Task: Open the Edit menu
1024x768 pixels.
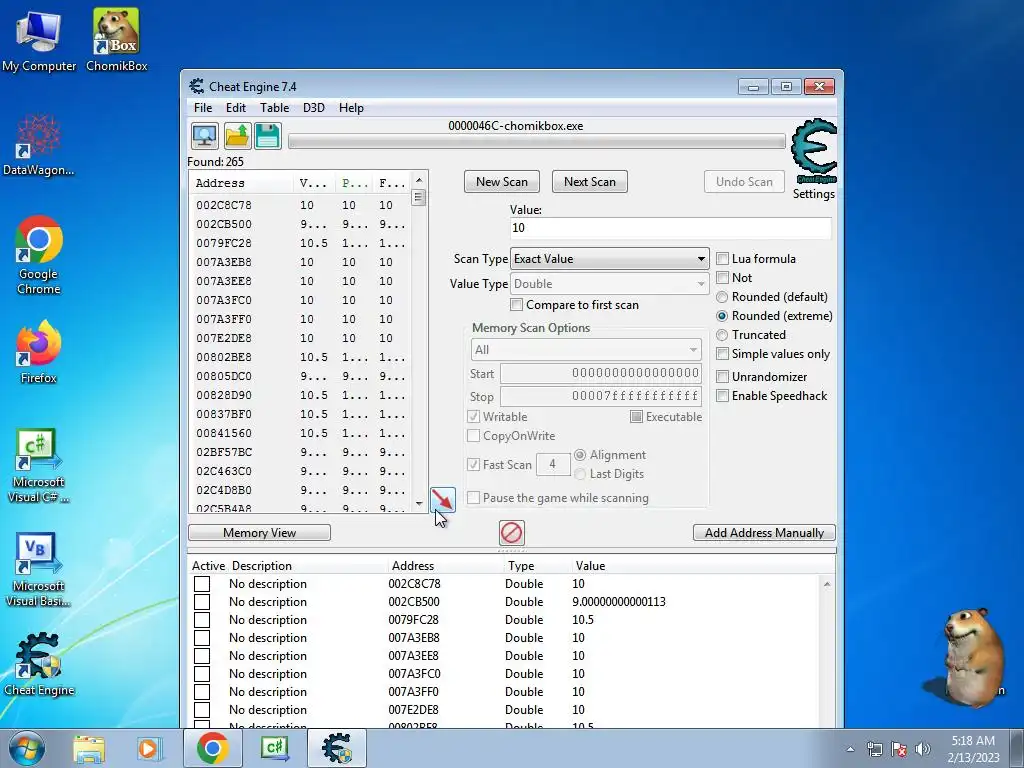Action: (236, 108)
